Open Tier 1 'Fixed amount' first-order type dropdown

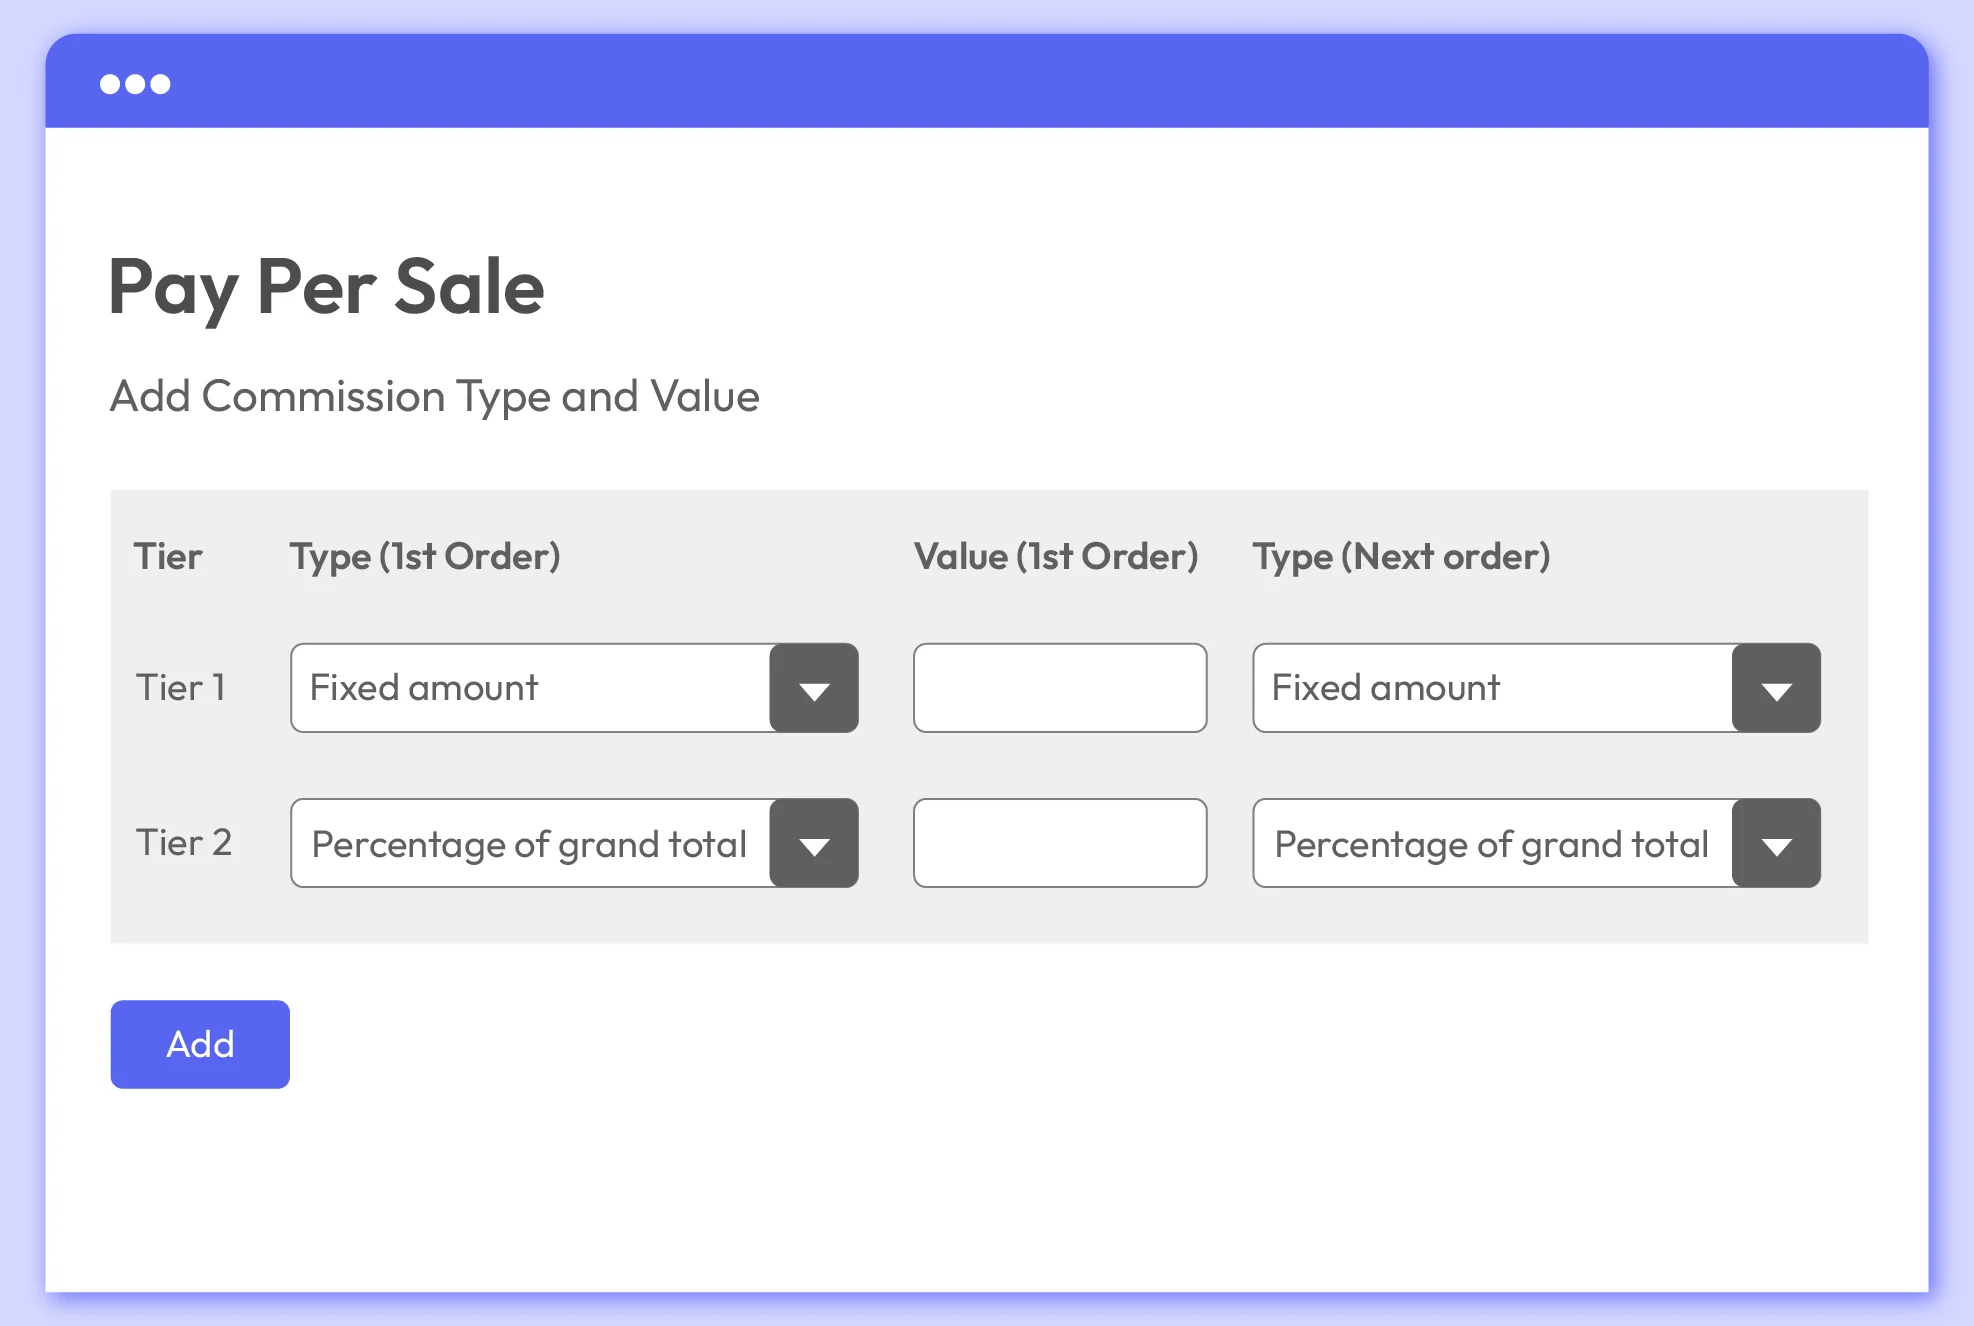point(530,688)
